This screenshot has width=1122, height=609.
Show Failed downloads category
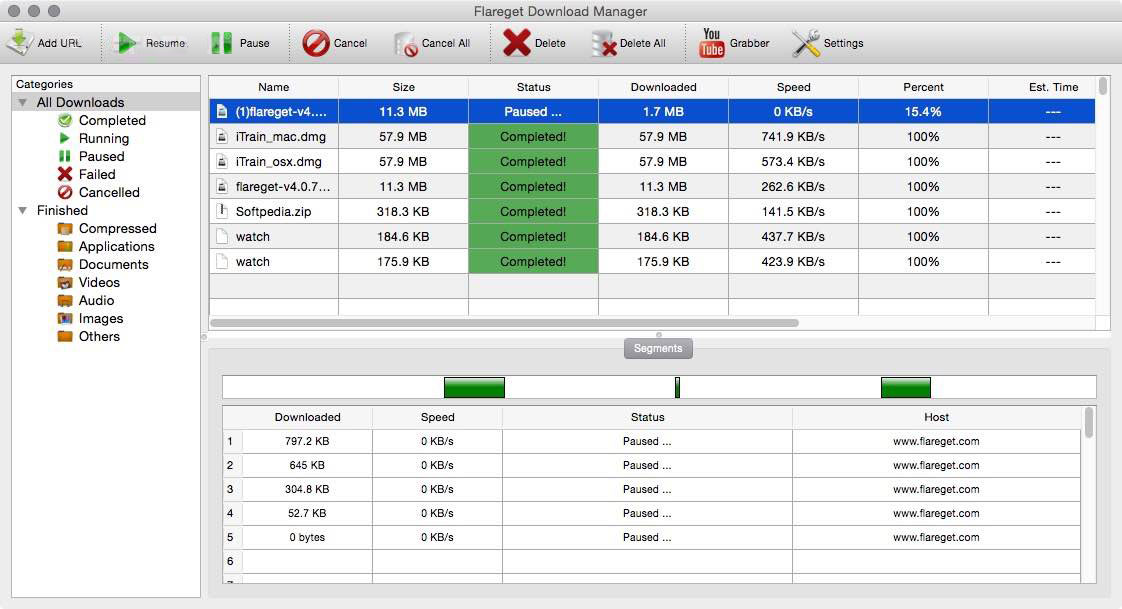pos(97,174)
